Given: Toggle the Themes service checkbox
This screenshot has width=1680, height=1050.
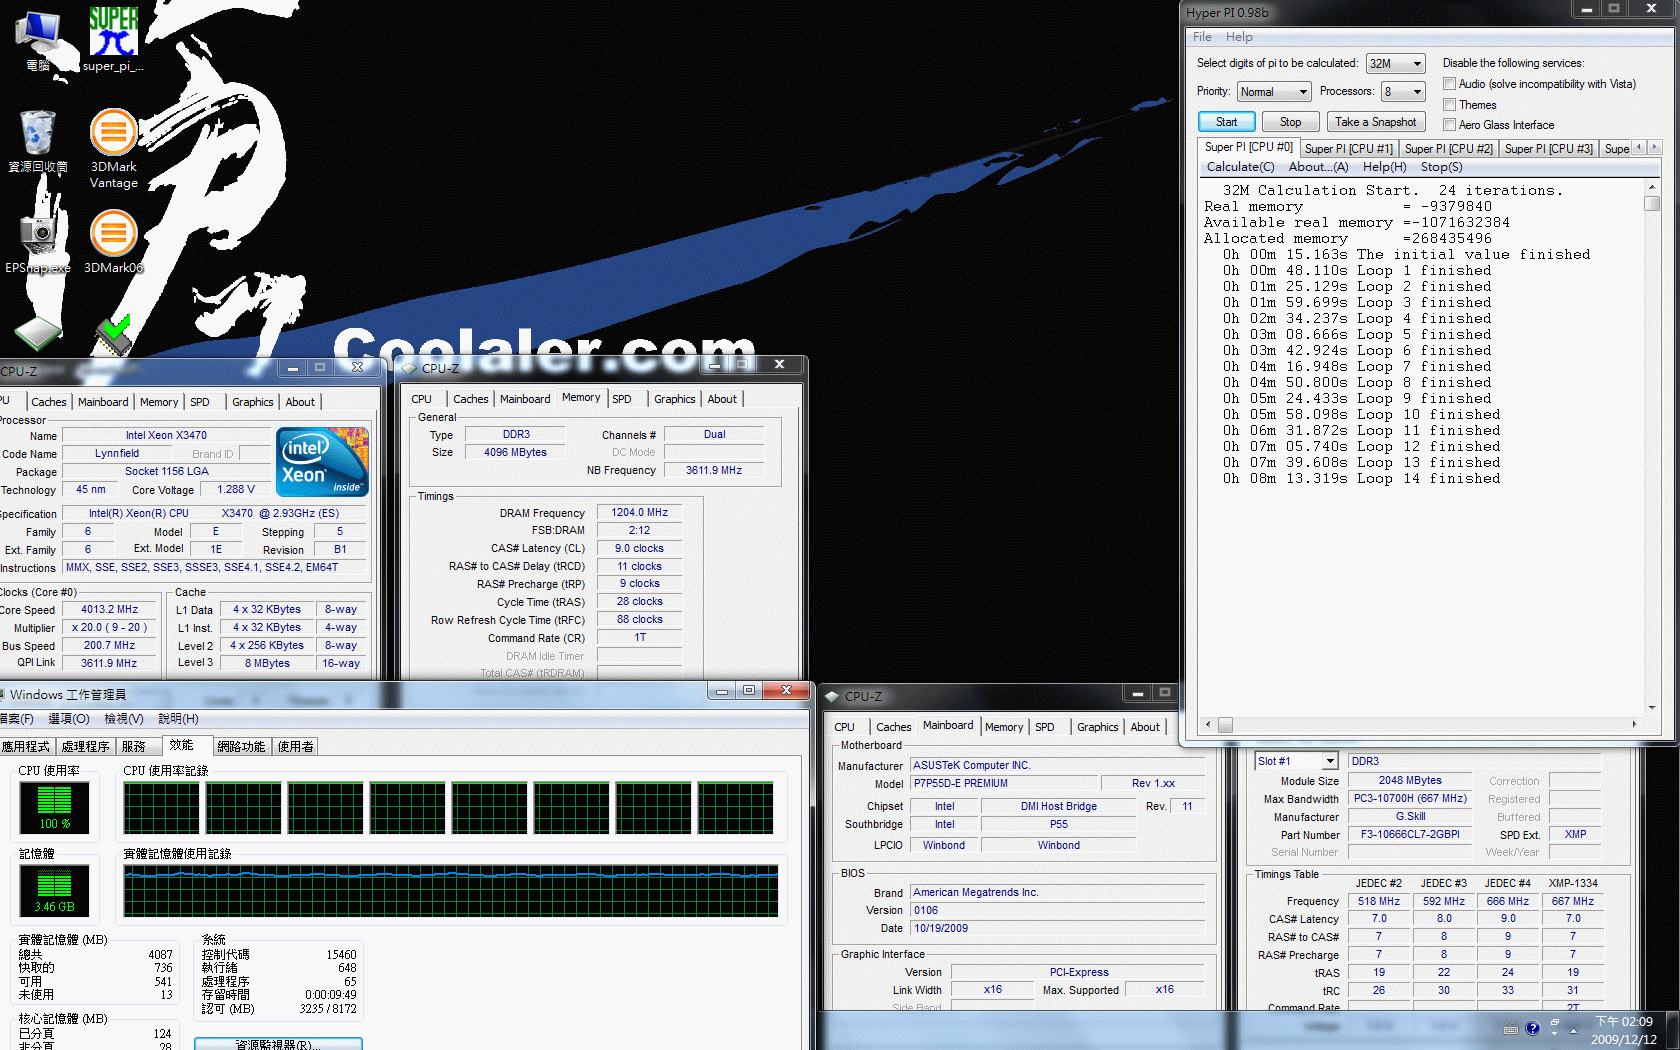Looking at the screenshot, I should (x=1449, y=104).
